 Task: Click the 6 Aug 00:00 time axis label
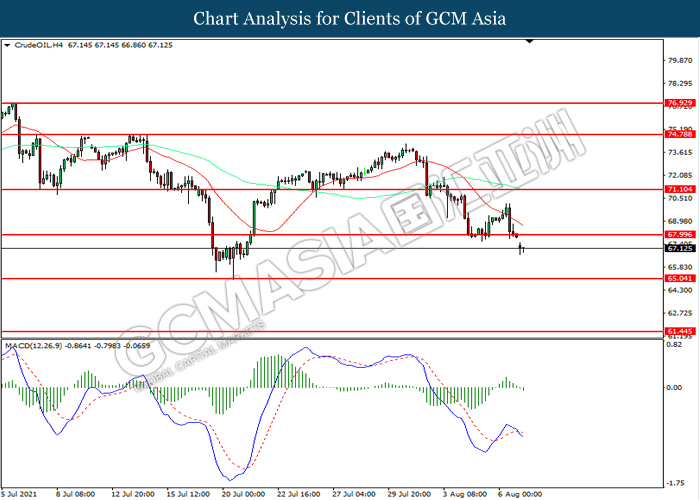click(520, 494)
